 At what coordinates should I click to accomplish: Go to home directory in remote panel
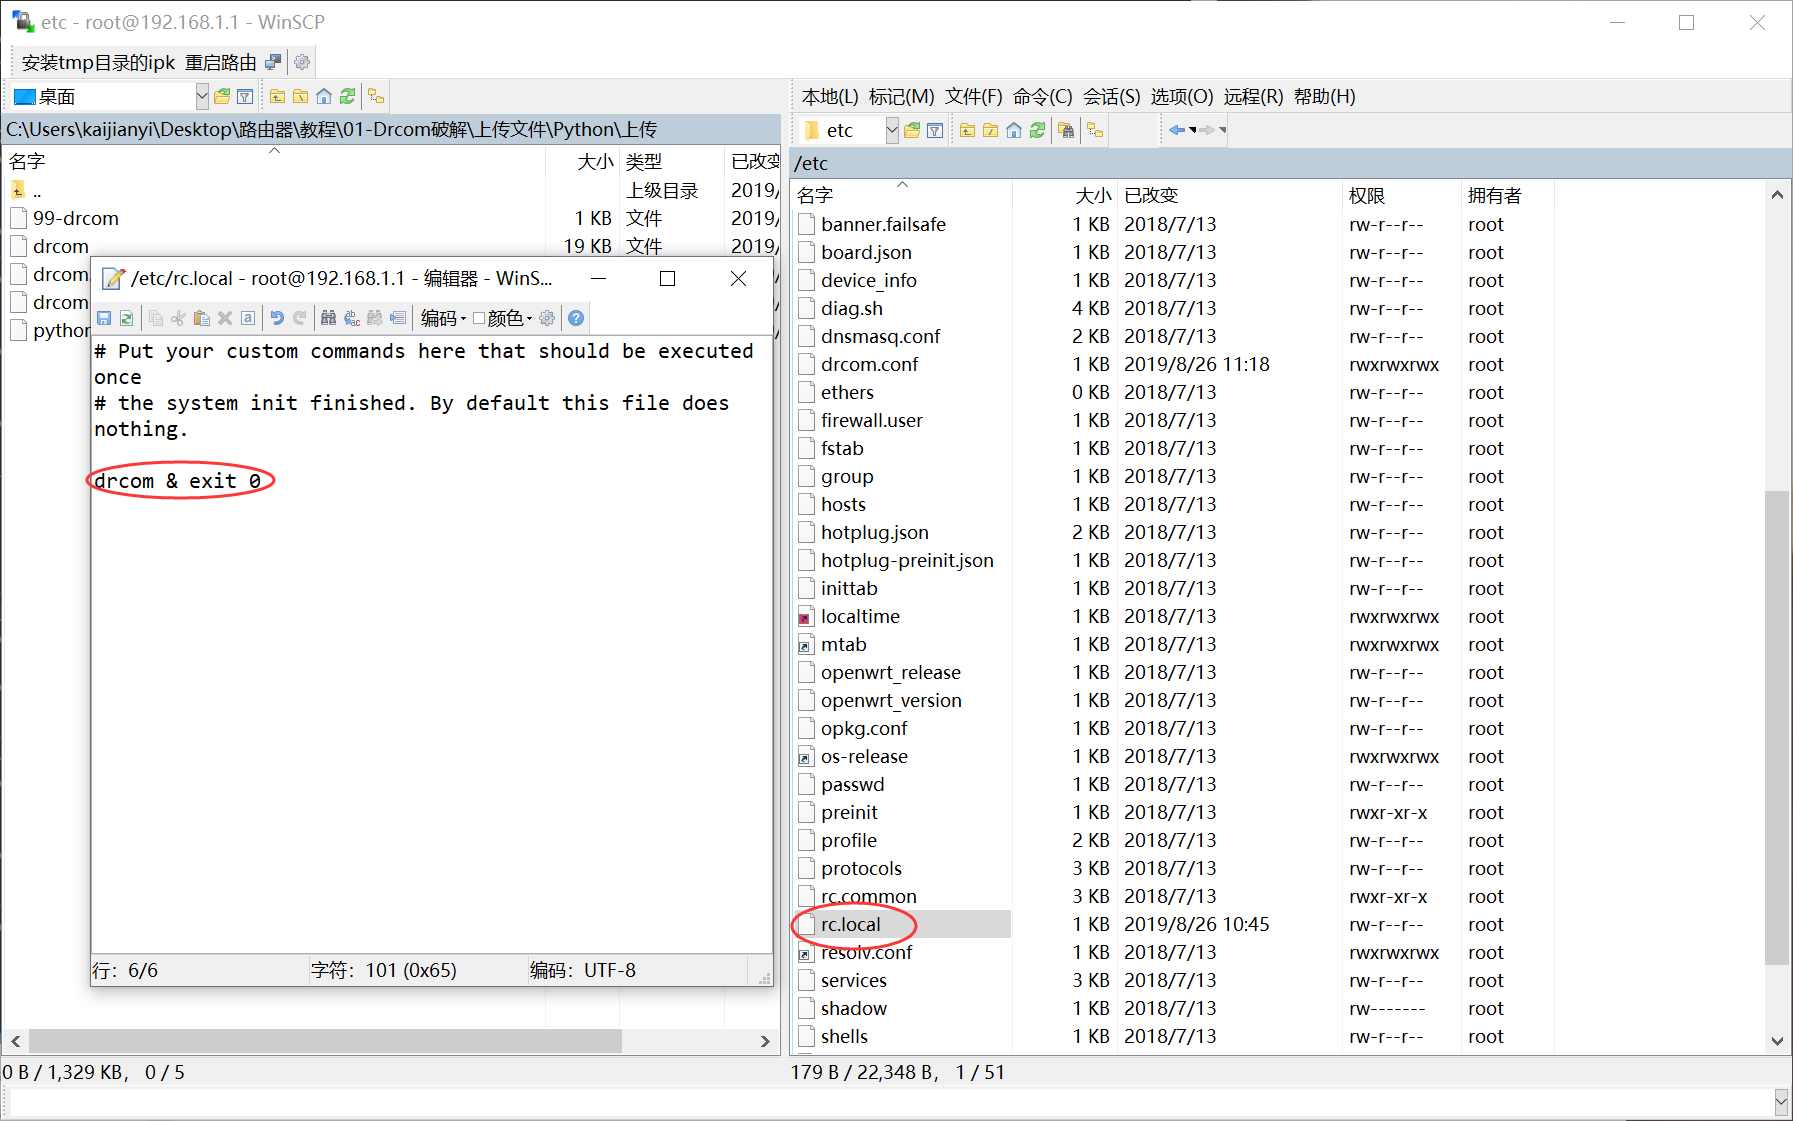1014,130
